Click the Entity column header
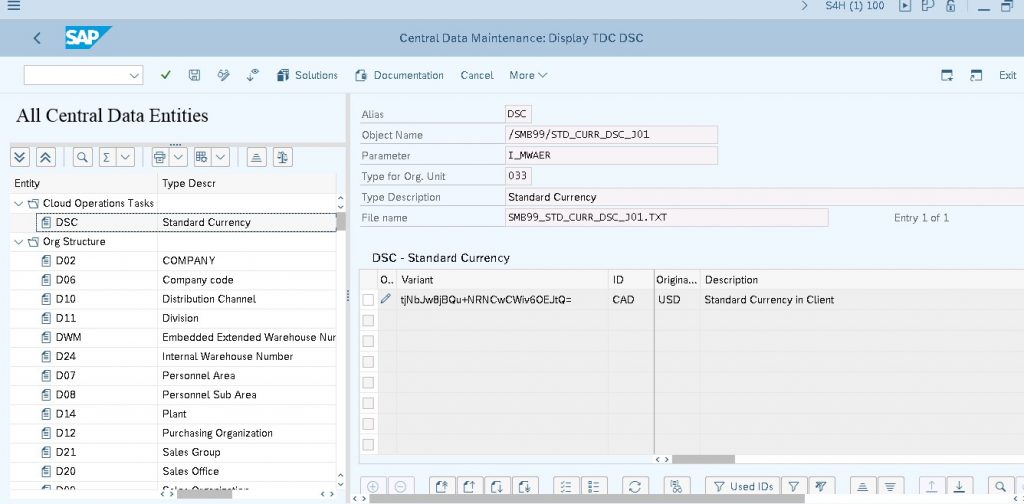The width and height of the screenshot is (1024, 504). (x=84, y=183)
